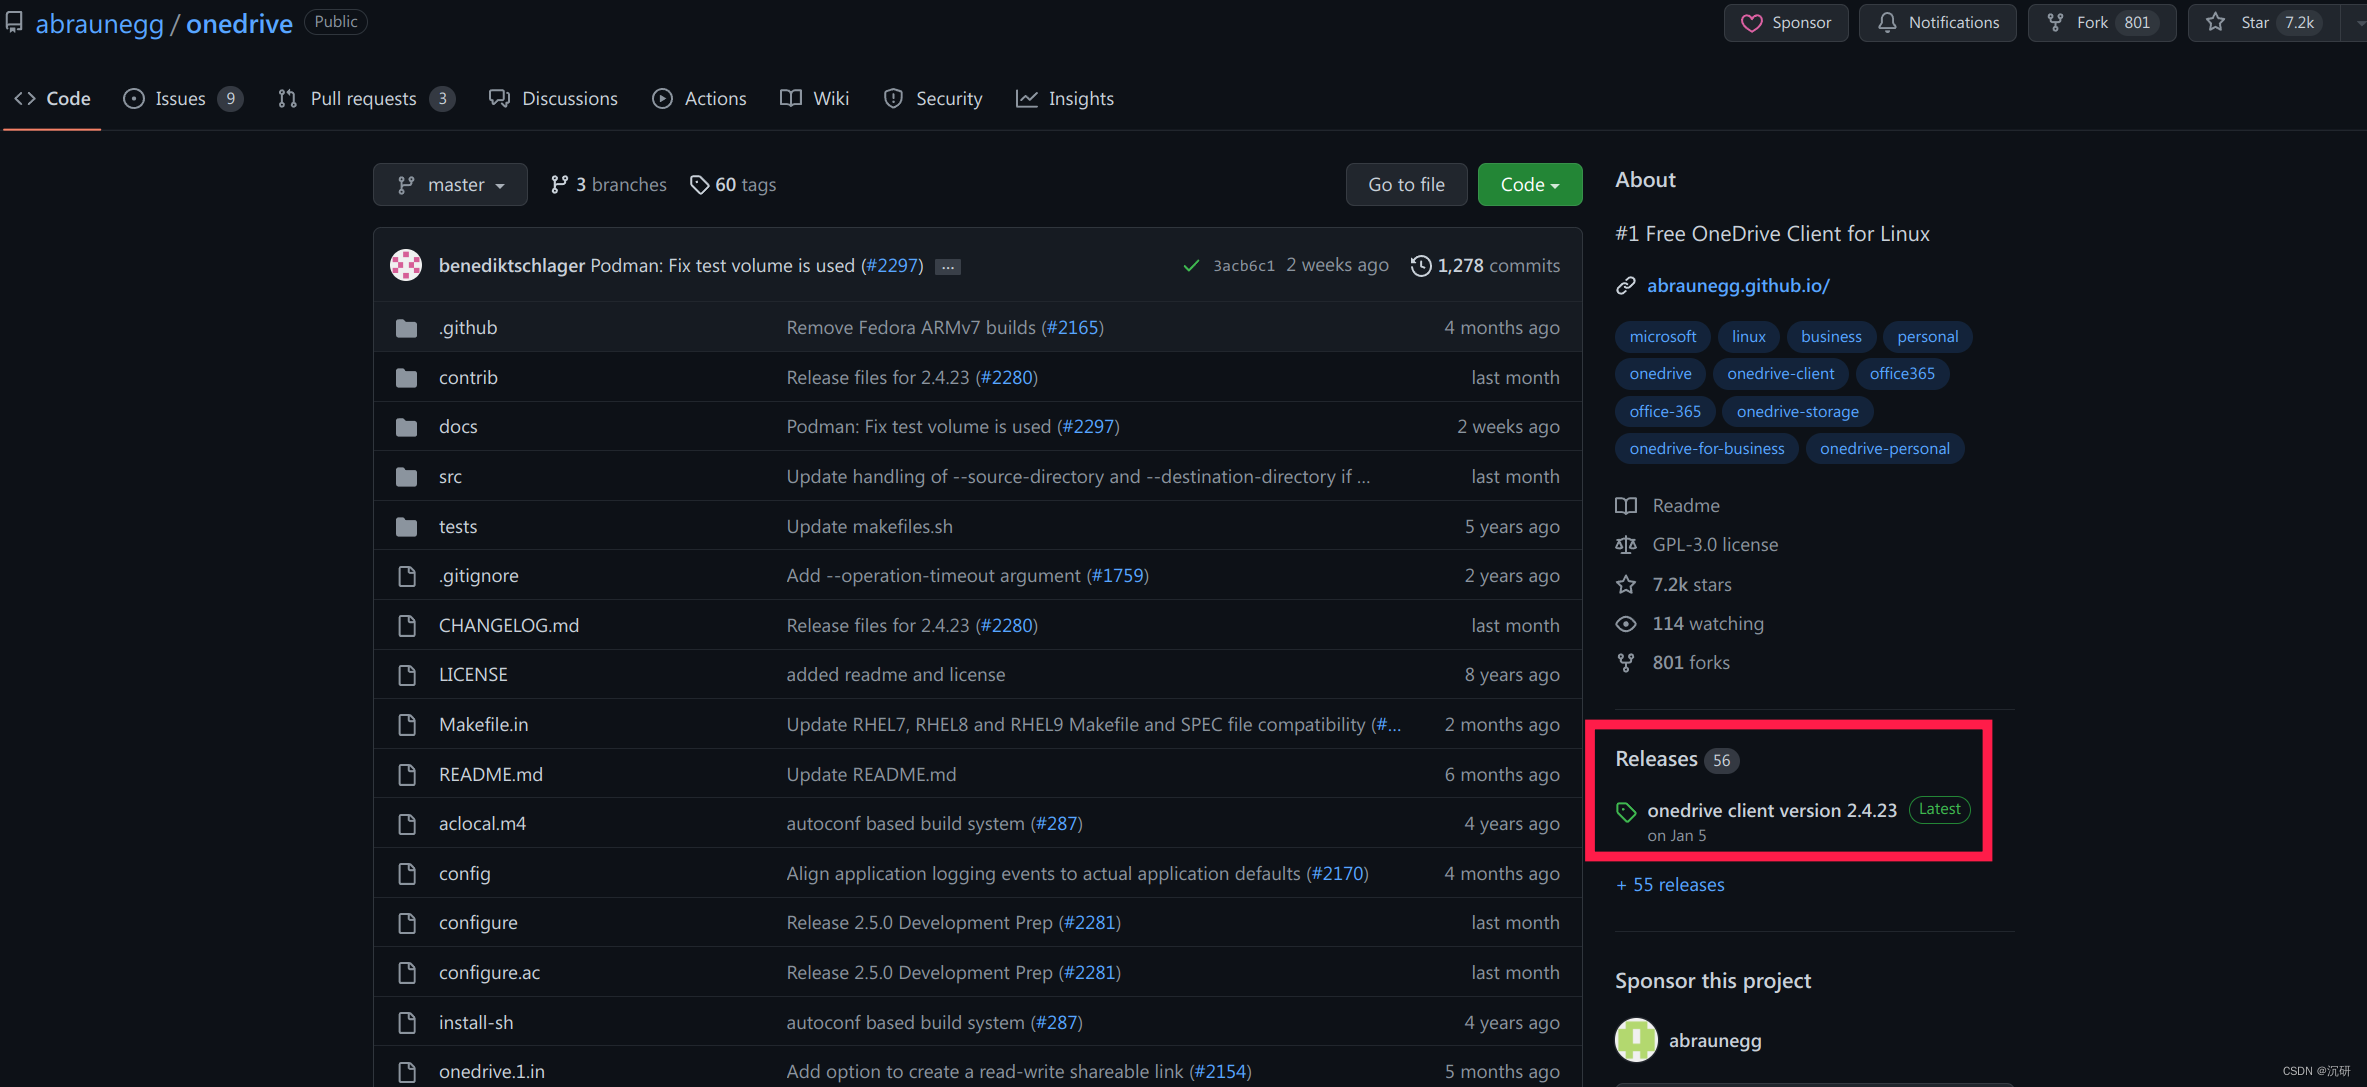The image size is (2367, 1087).
Task: Click the linux topic tag
Action: (x=1748, y=337)
